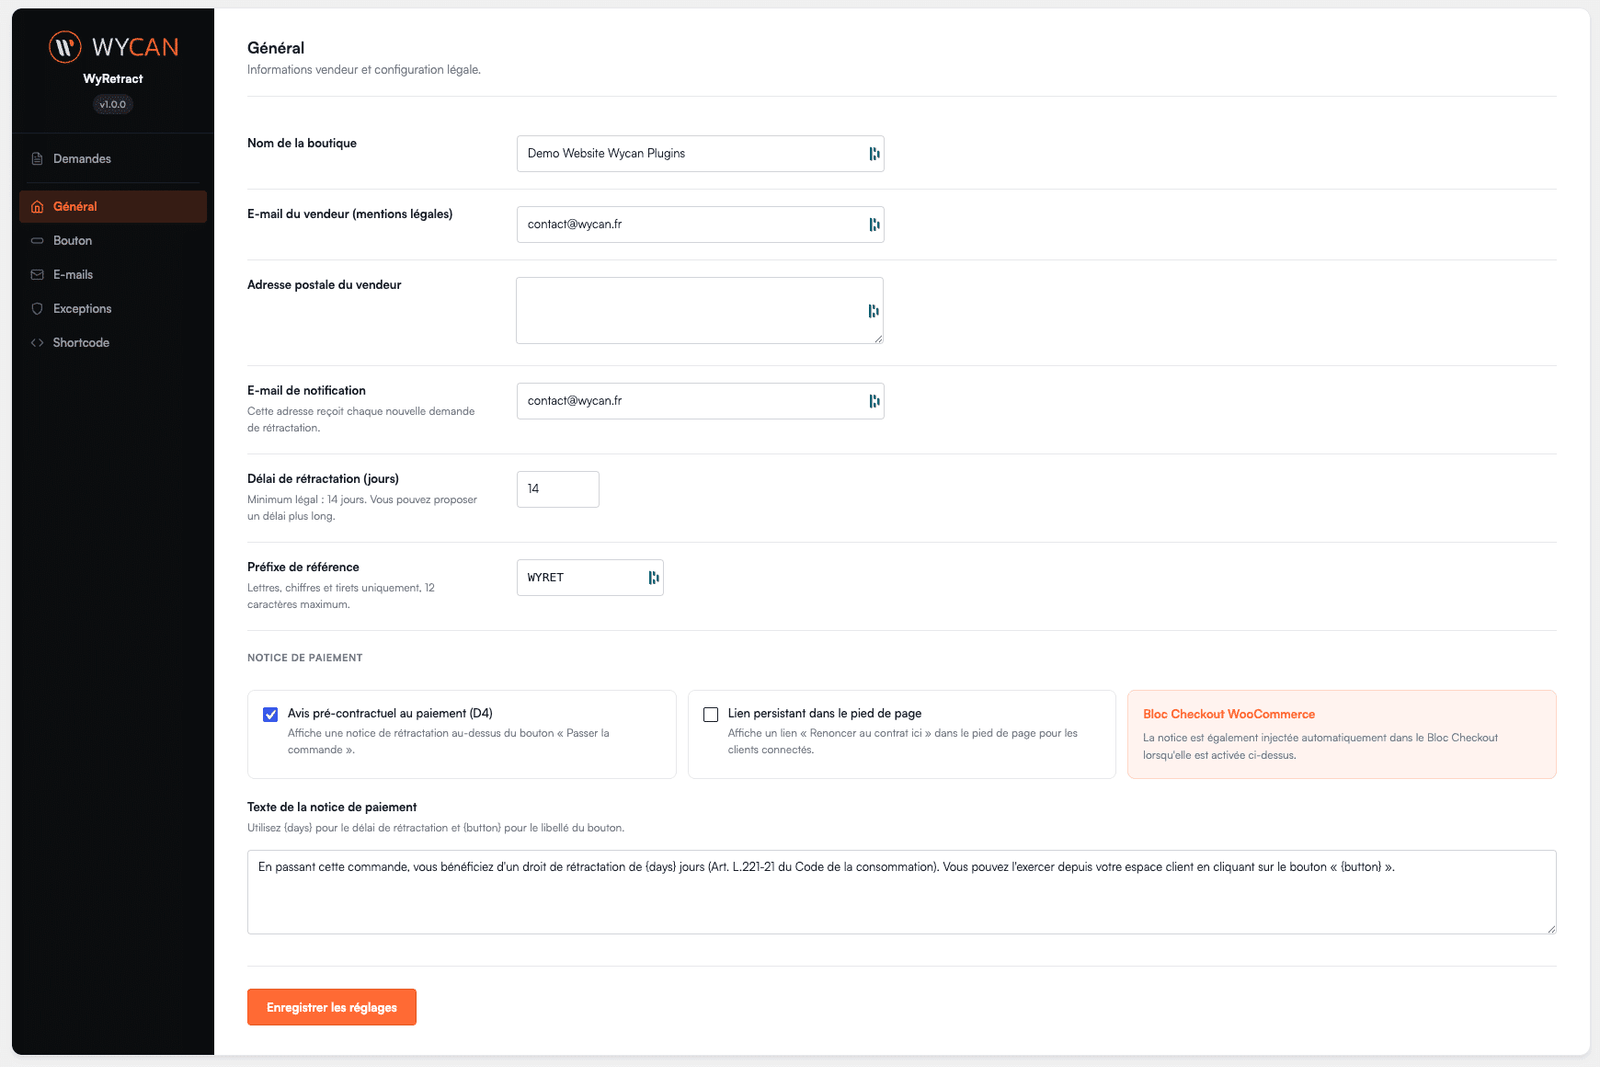
Task: Click the Délai de rétractation (jours) label
Action: pos(323,479)
